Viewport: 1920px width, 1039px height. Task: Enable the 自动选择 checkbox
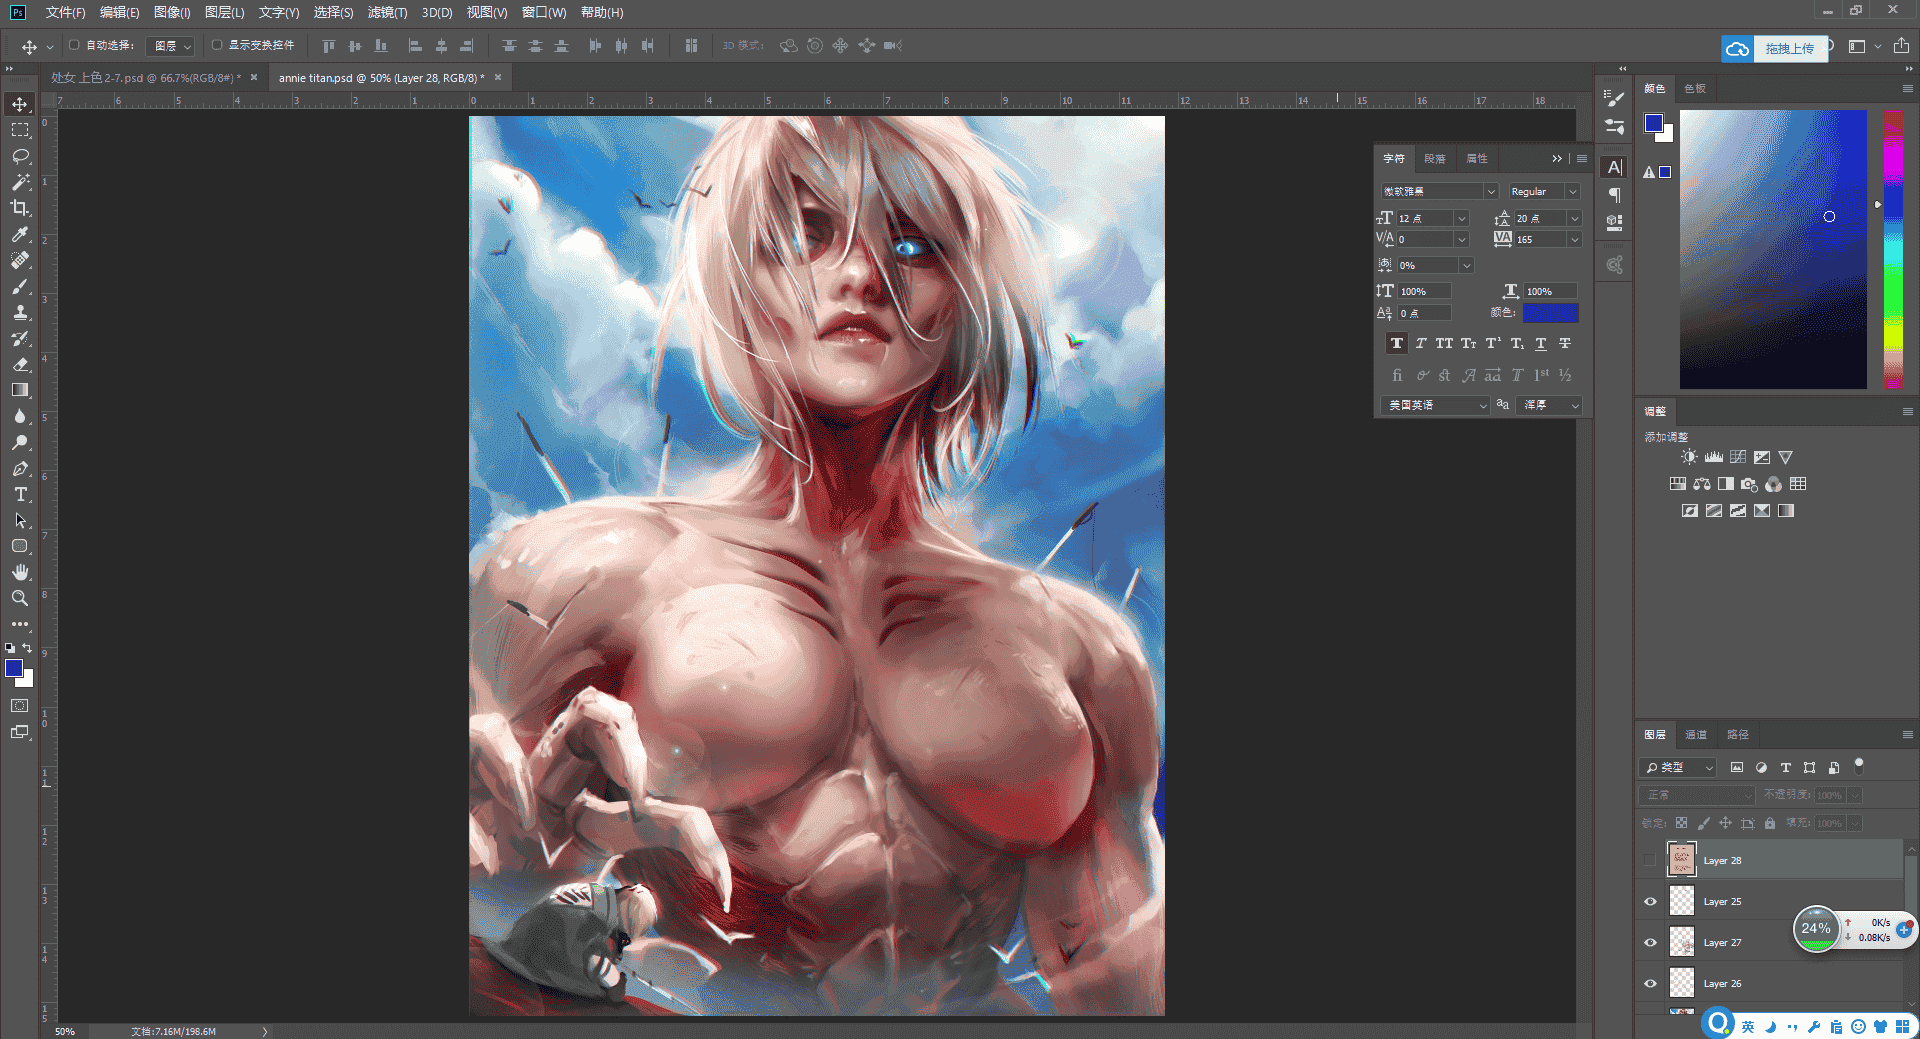74,45
